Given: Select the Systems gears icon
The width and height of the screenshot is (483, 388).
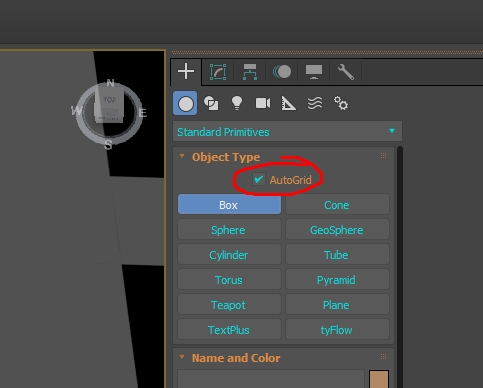Looking at the screenshot, I should [x=341, y=103].
